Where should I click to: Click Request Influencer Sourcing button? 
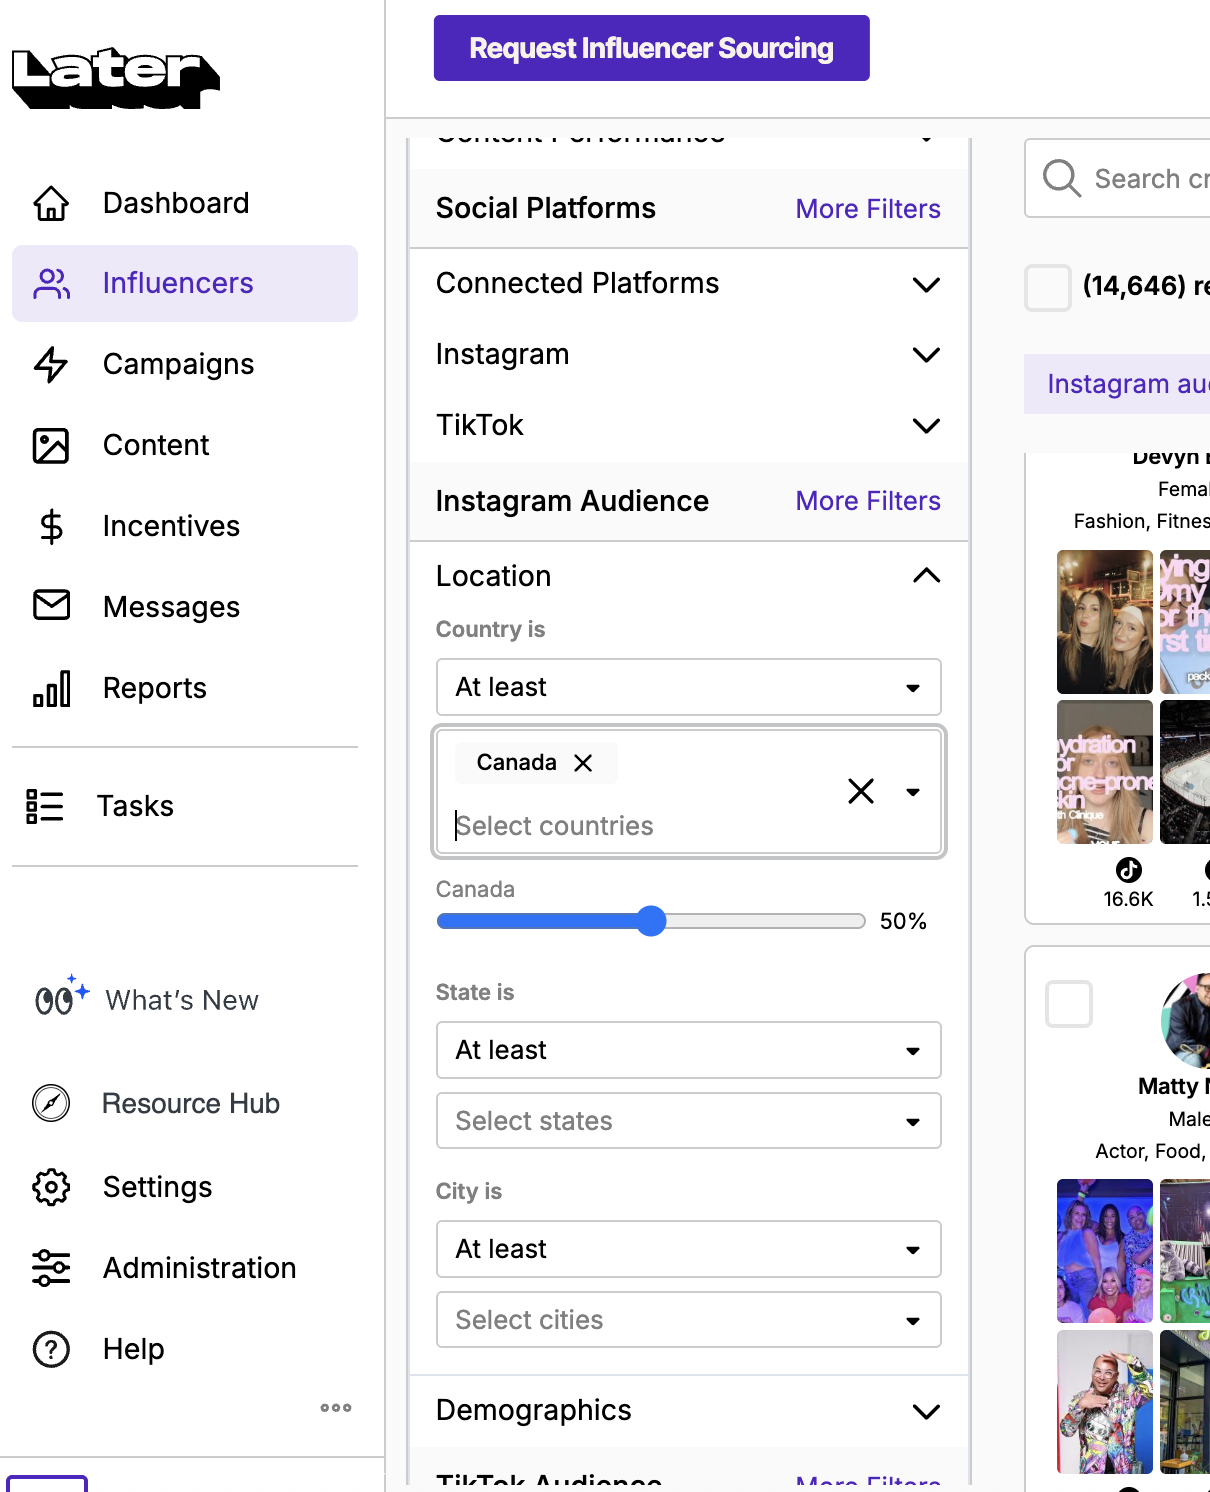652,48
